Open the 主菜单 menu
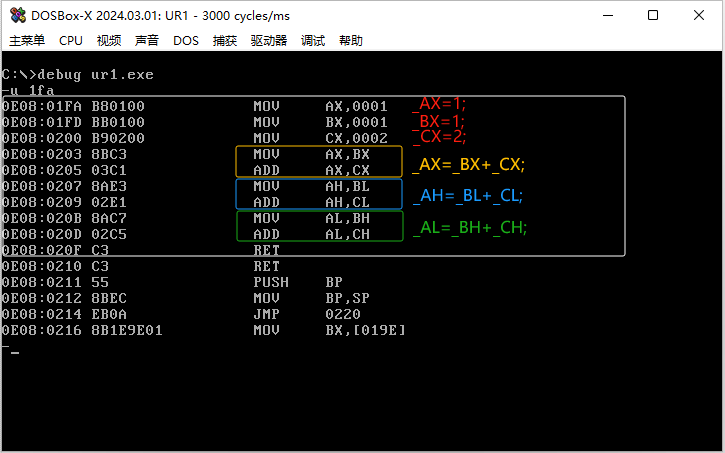 (x=27, y=41)
